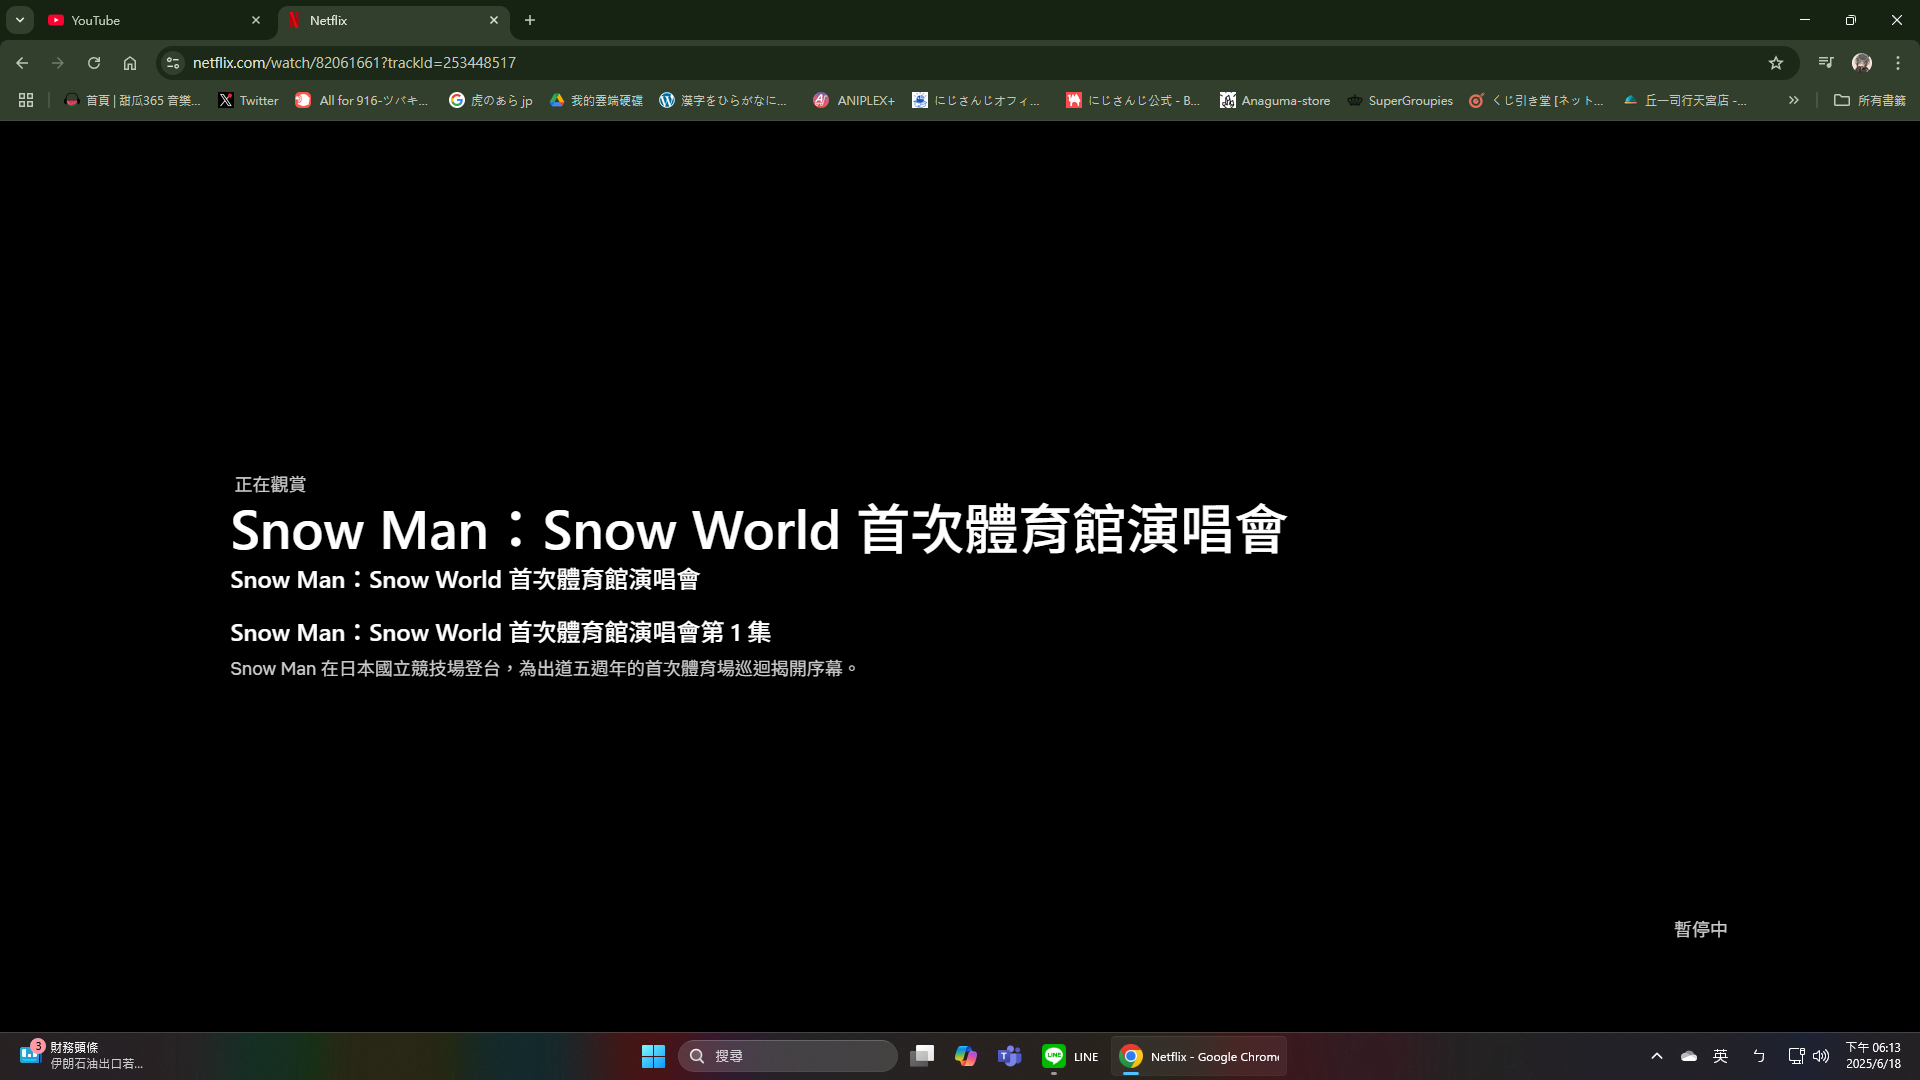Image resolution: width=1920 pixels, height=1080 pixels.
Task: Open the にじさんじ公式 bookmark
Action: pos(1133,100)
